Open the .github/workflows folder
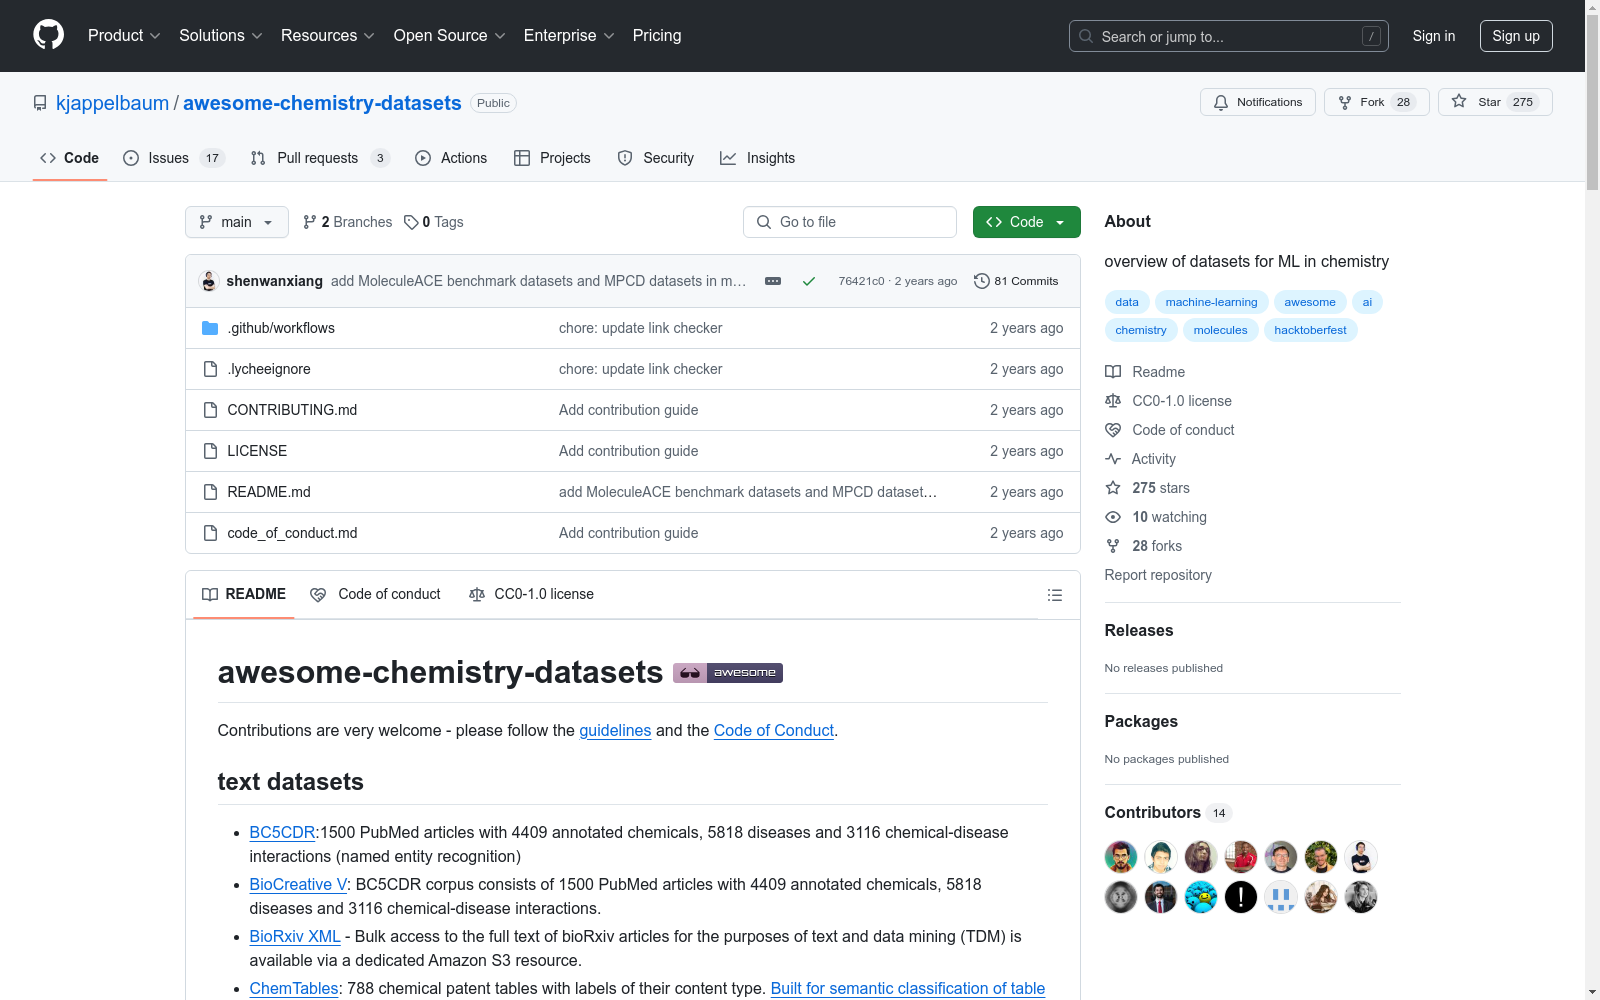The height and width of the screenshot is (1000, 1600). coord(281,328)
